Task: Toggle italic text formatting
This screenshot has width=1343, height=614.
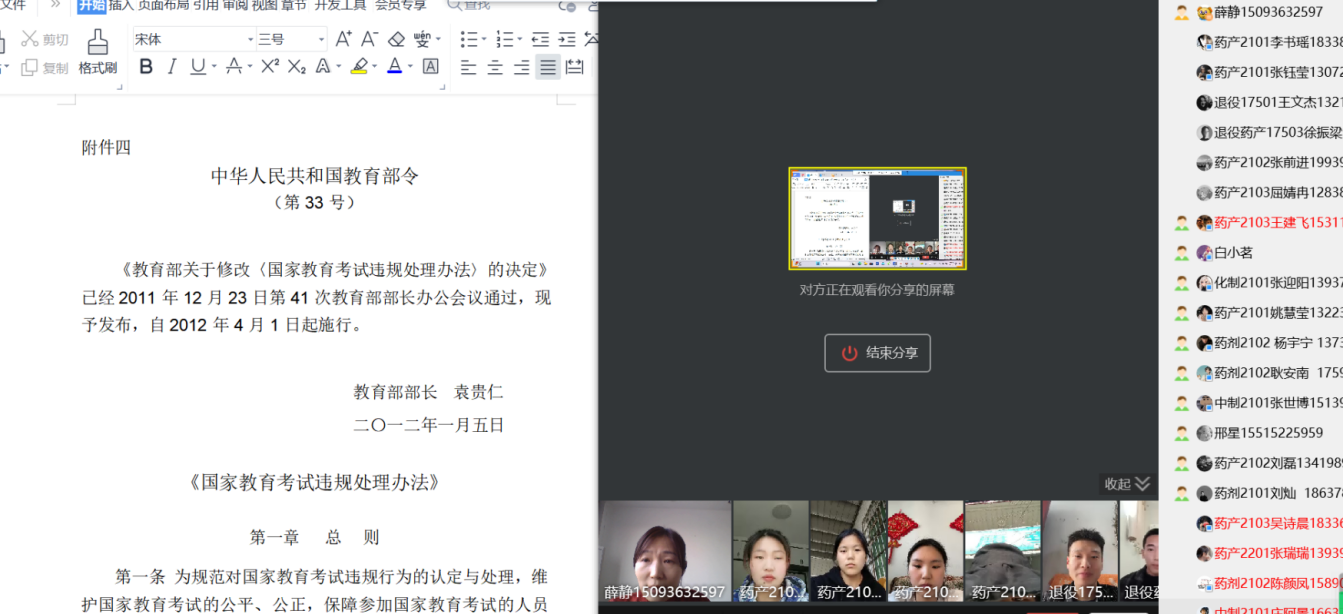Action: click(x=172, y=67)
